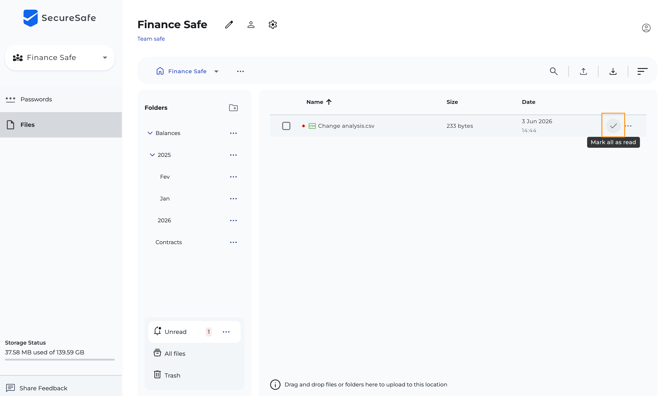Open the user account profile icon
Screen dimensions: 670x396
646,28
